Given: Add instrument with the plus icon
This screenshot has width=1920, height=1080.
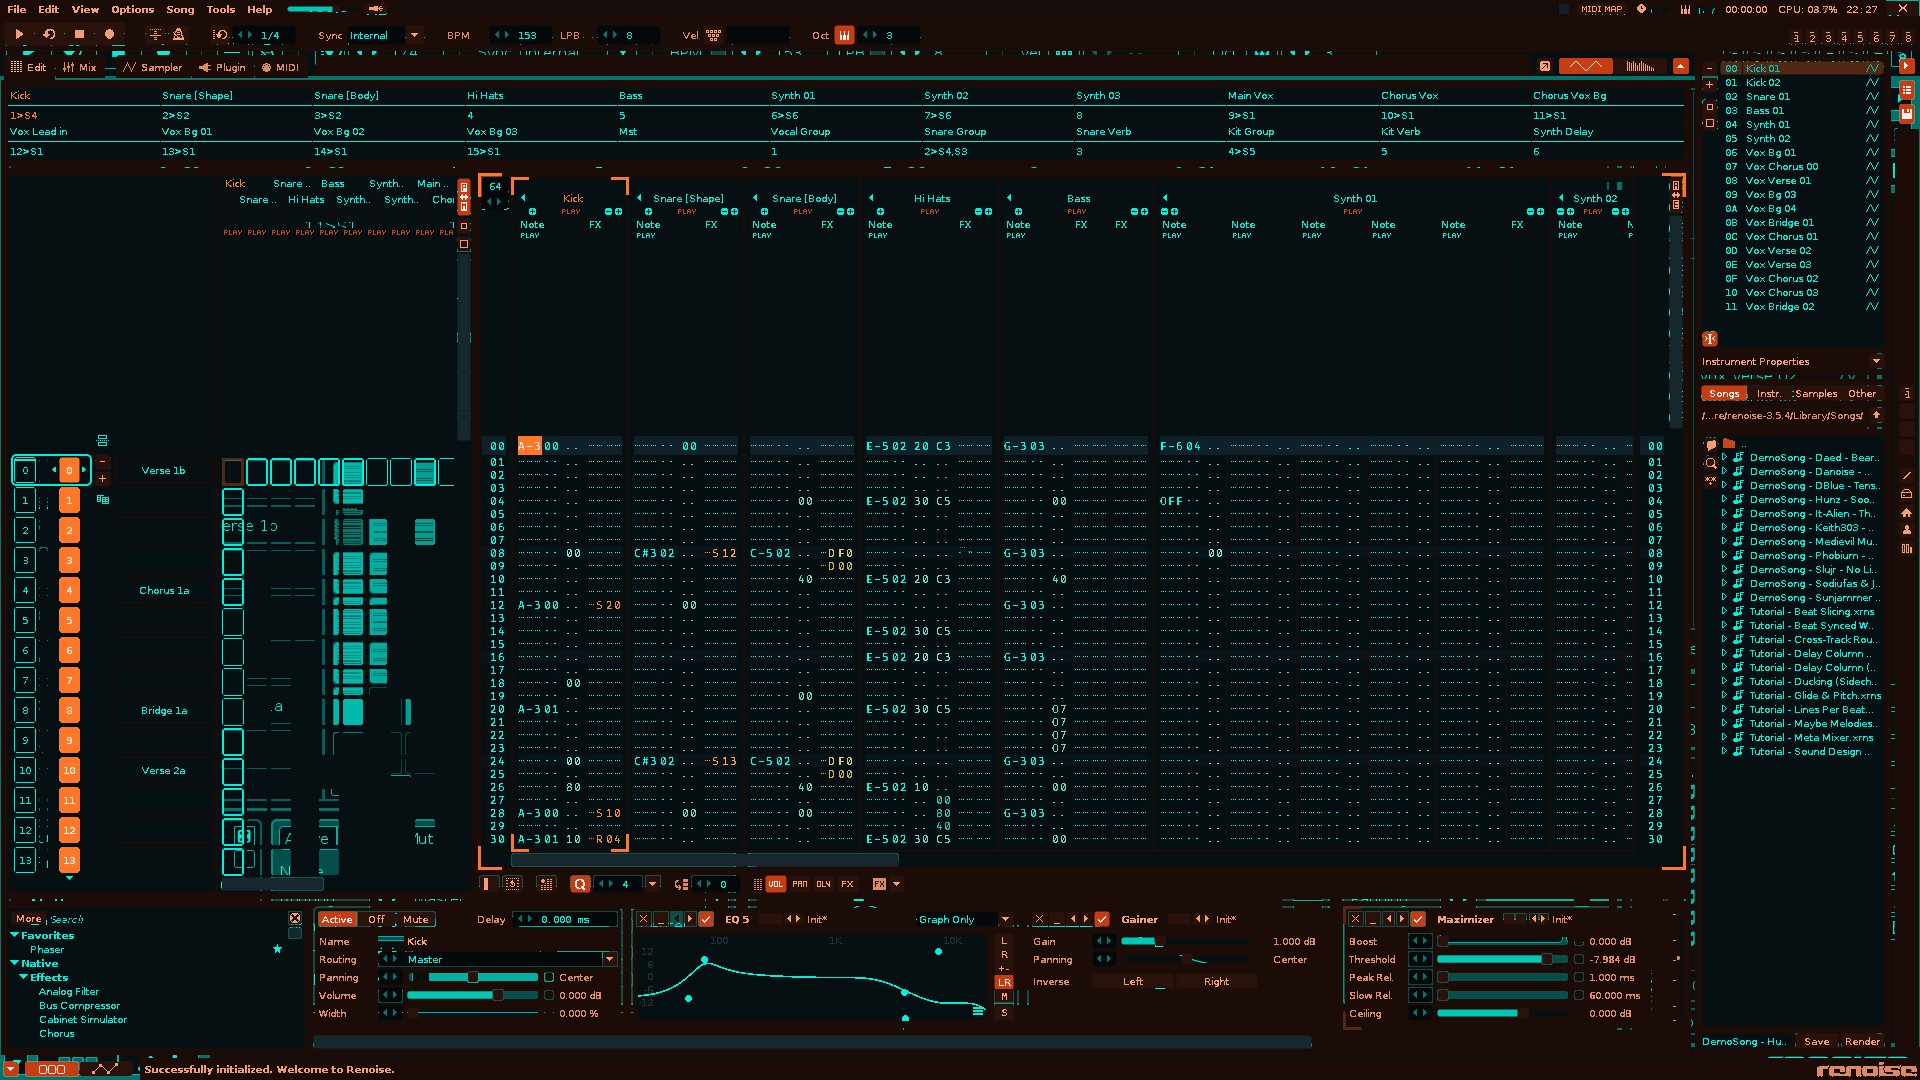Looking at the screenshot, I should tap(1710, 85).
